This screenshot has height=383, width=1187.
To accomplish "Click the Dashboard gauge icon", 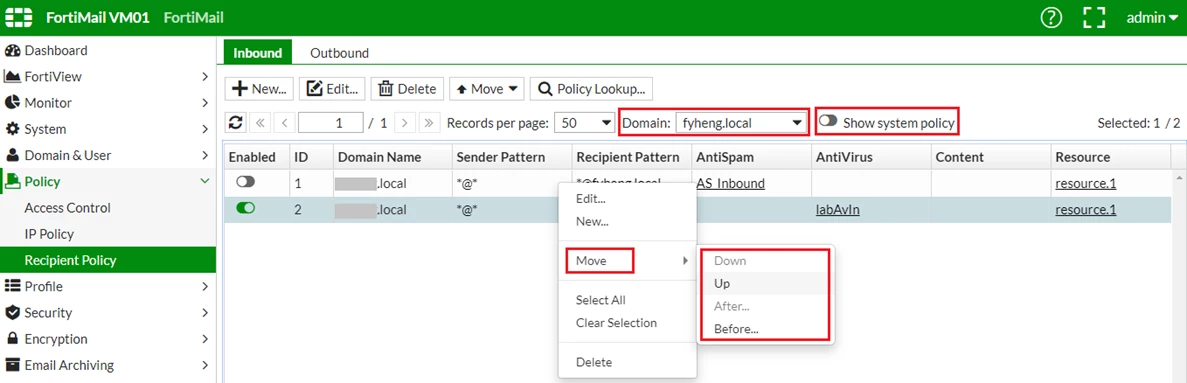I will 12,51.
